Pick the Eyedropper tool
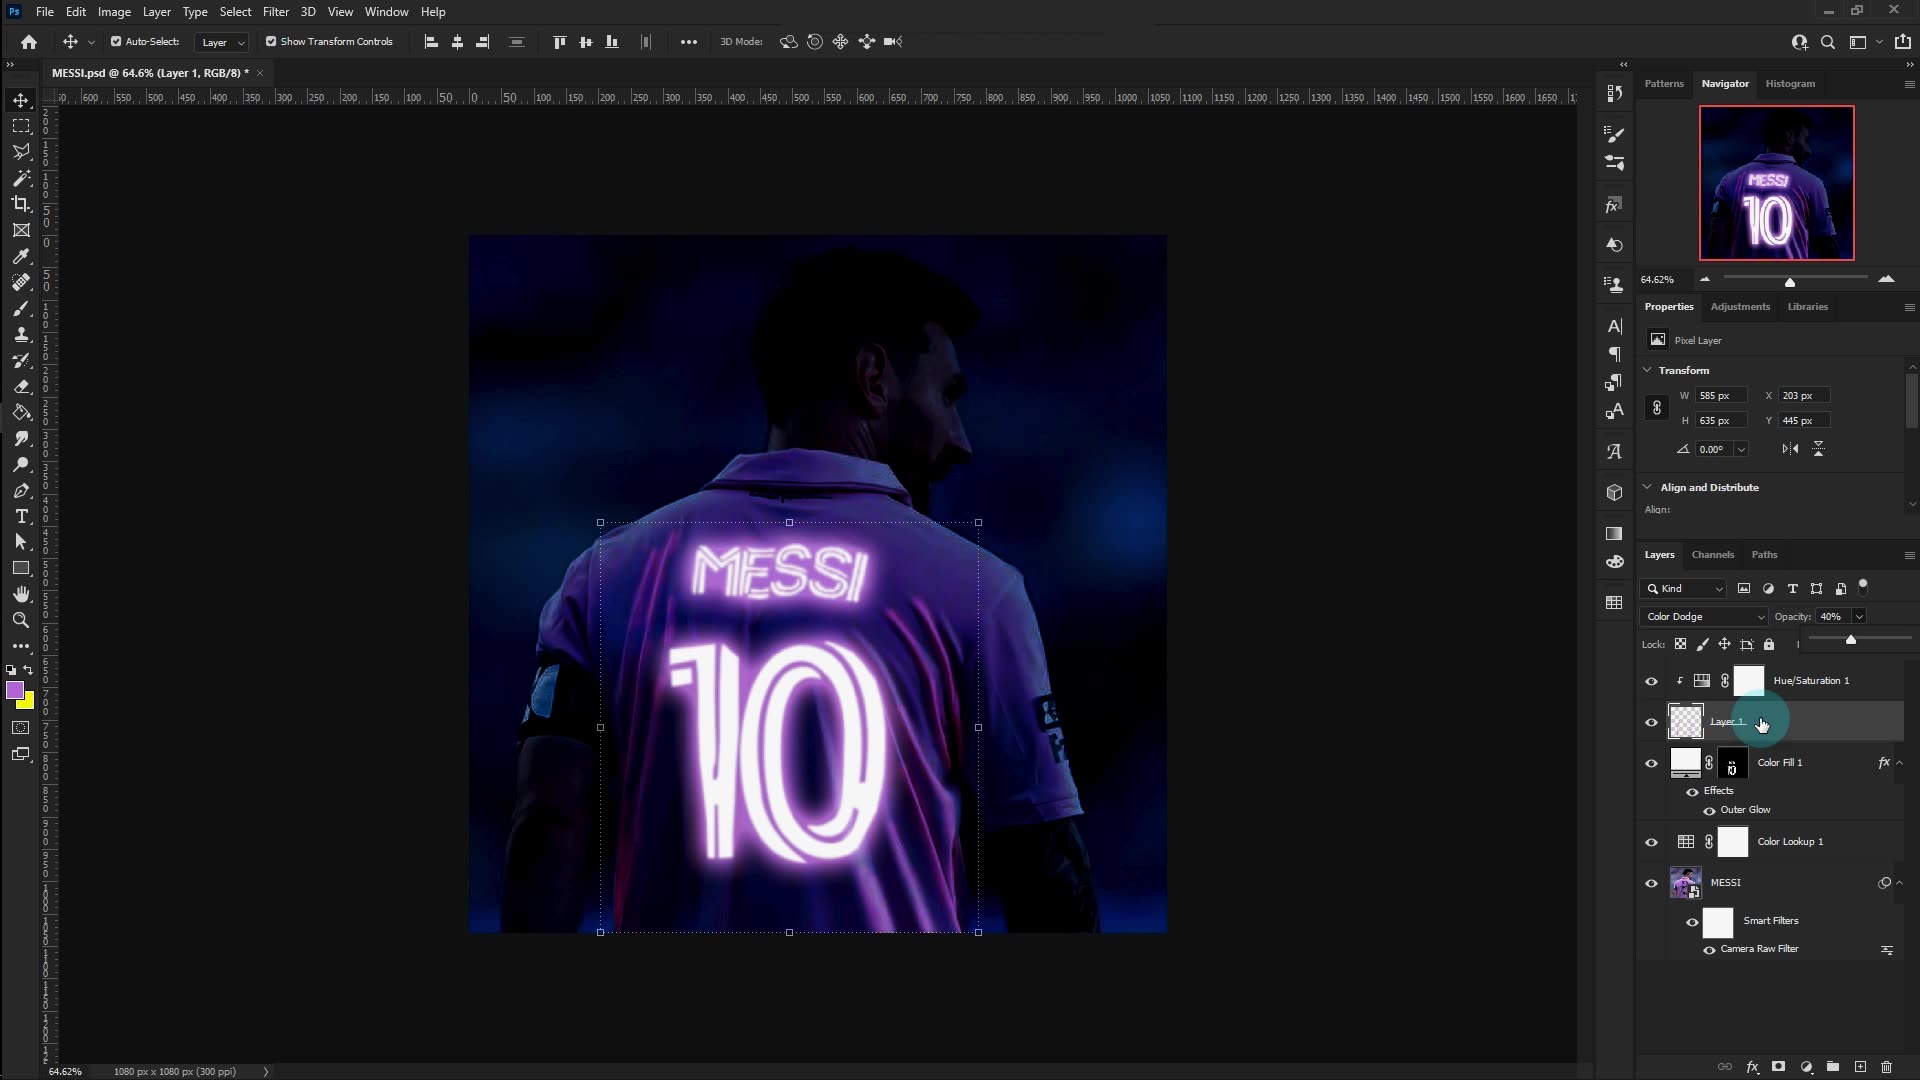Viewport: 1920px width, 1080px height. (21, 257)
